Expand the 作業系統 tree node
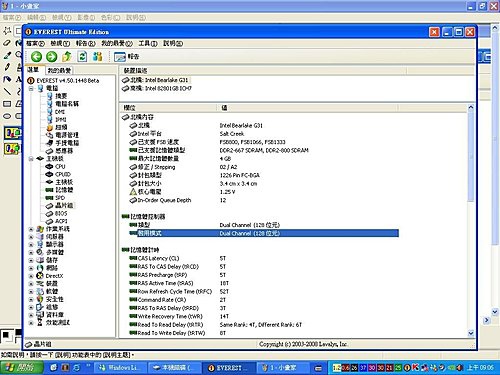 [x=31, y=229]
